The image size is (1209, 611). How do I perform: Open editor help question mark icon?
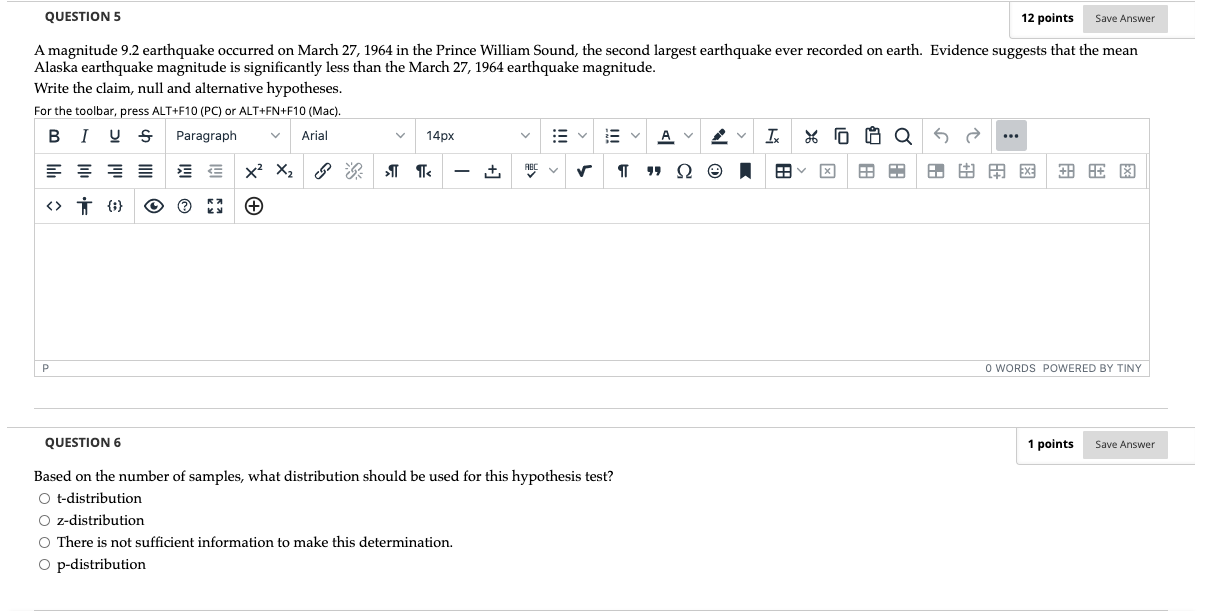click(184, 207)
